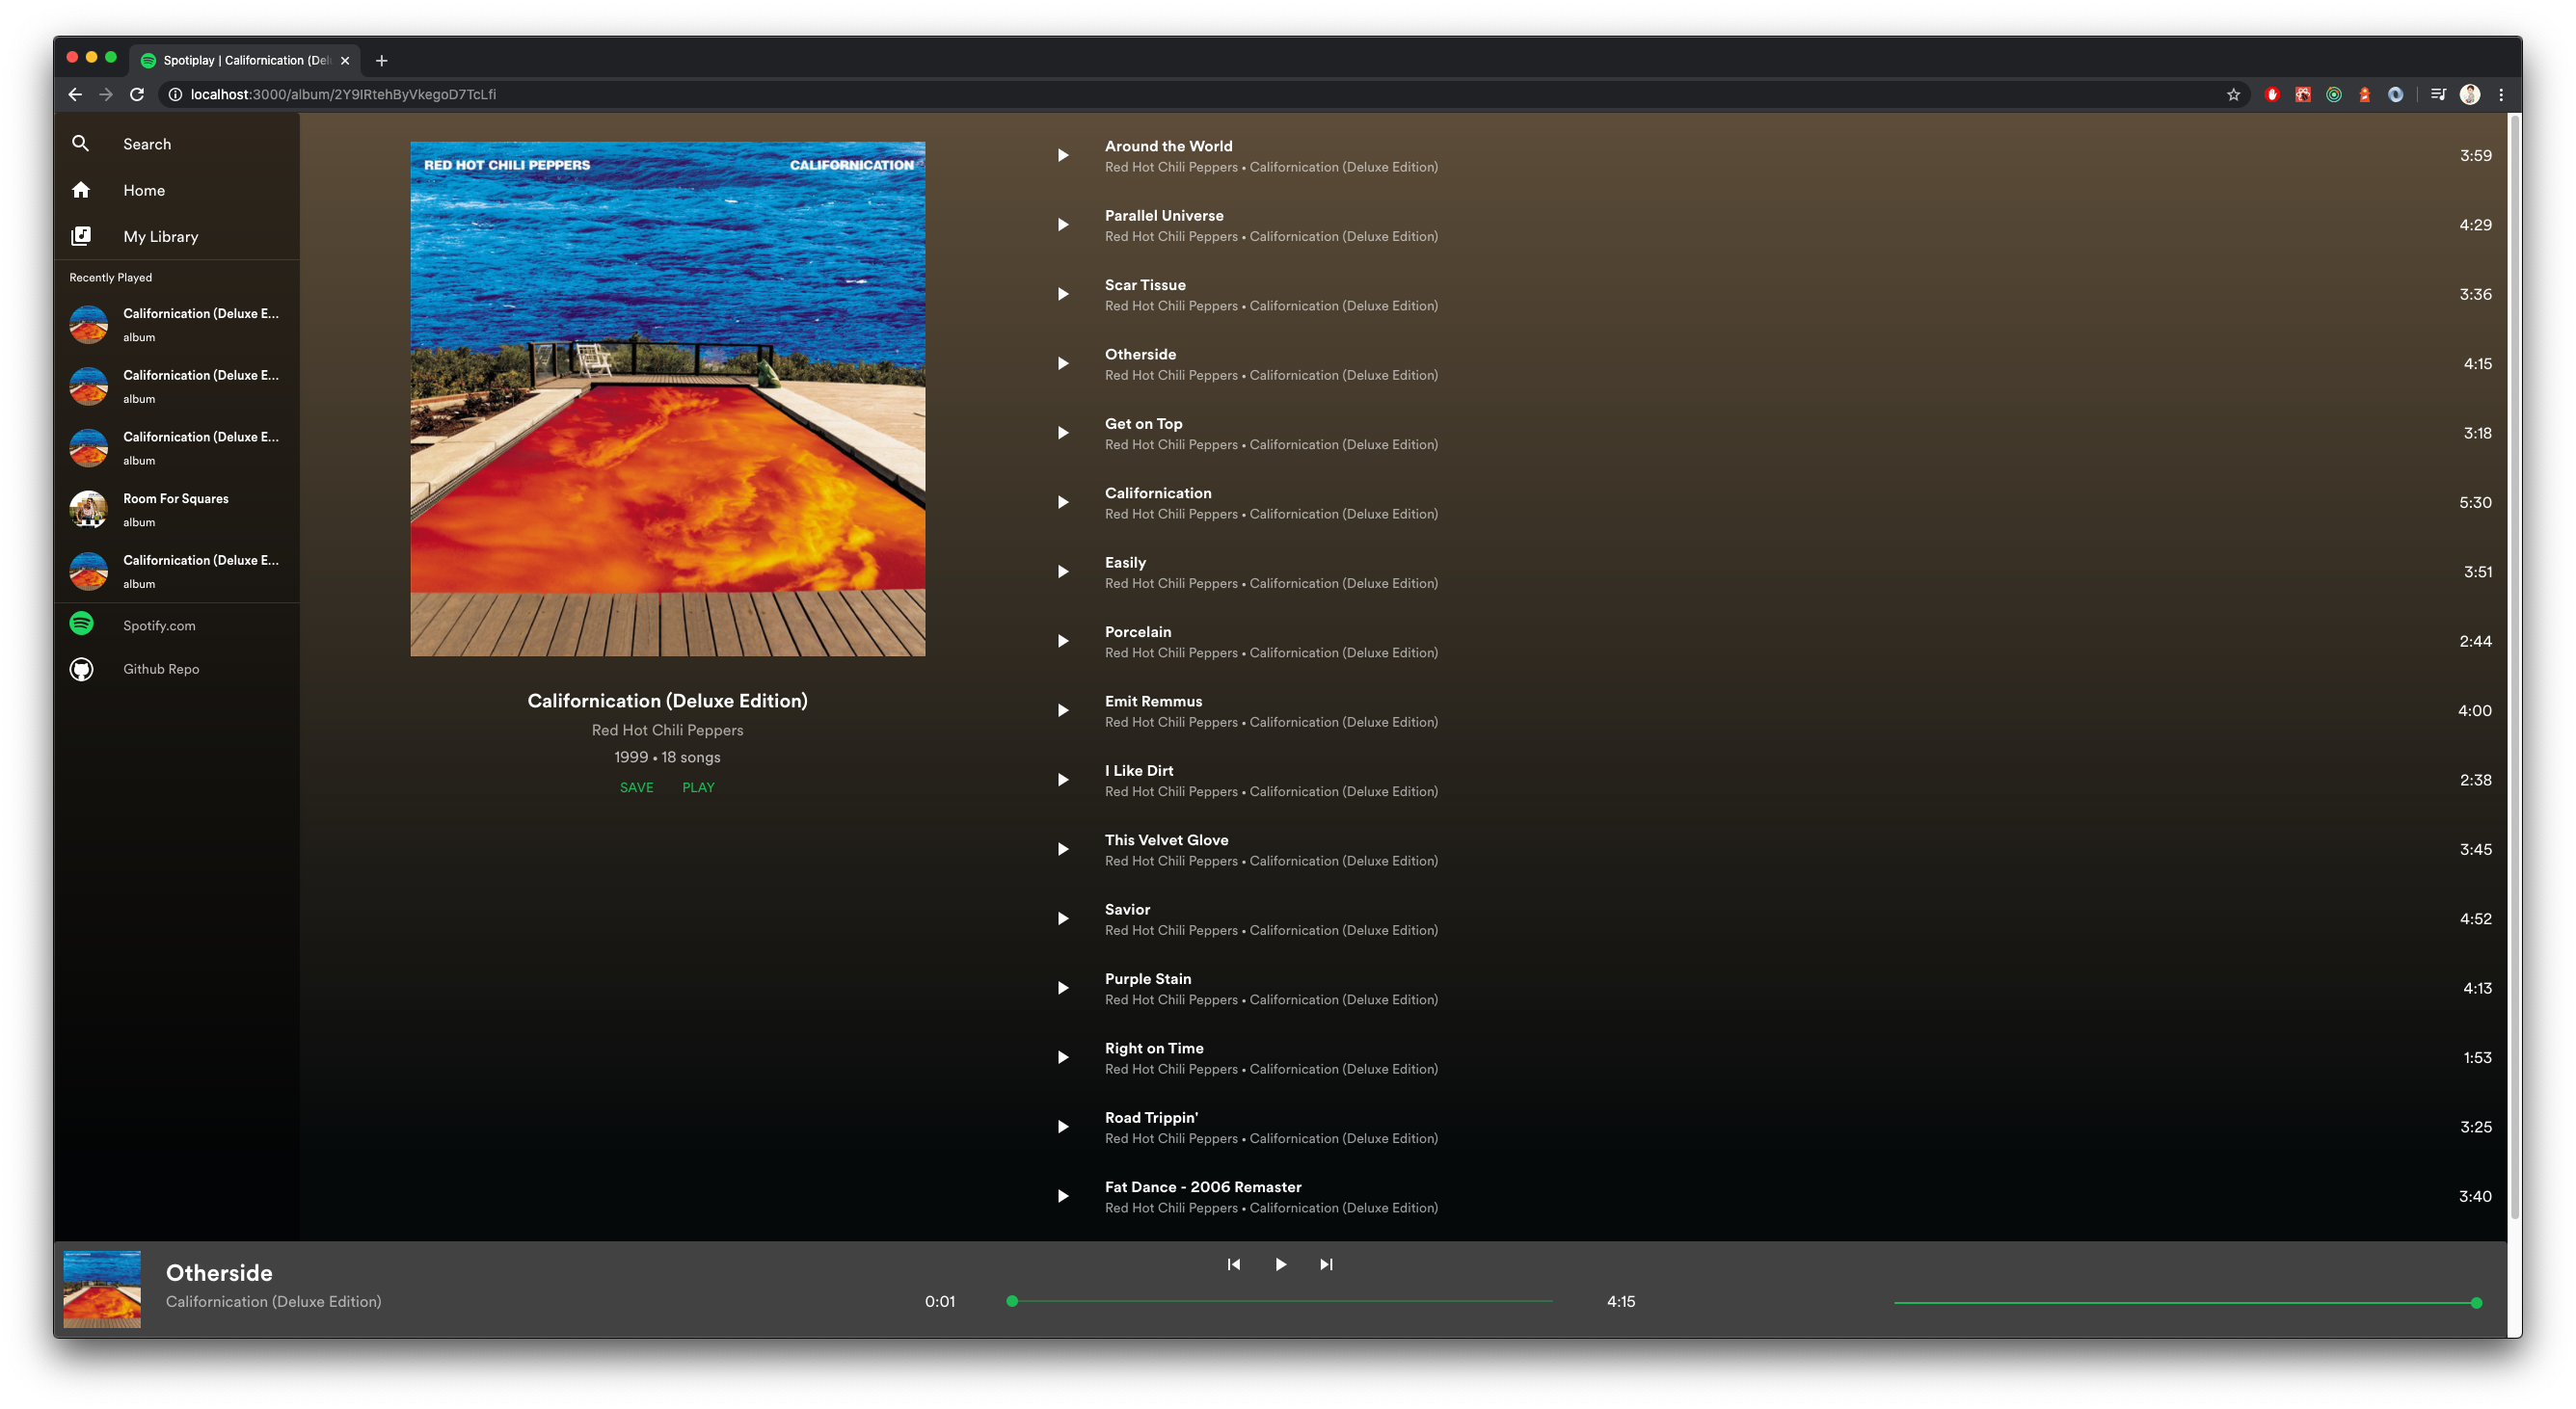The height and width of the screenshot is (1409, 2576).
Task: Open a new browser tab
Action: (381, 61)
